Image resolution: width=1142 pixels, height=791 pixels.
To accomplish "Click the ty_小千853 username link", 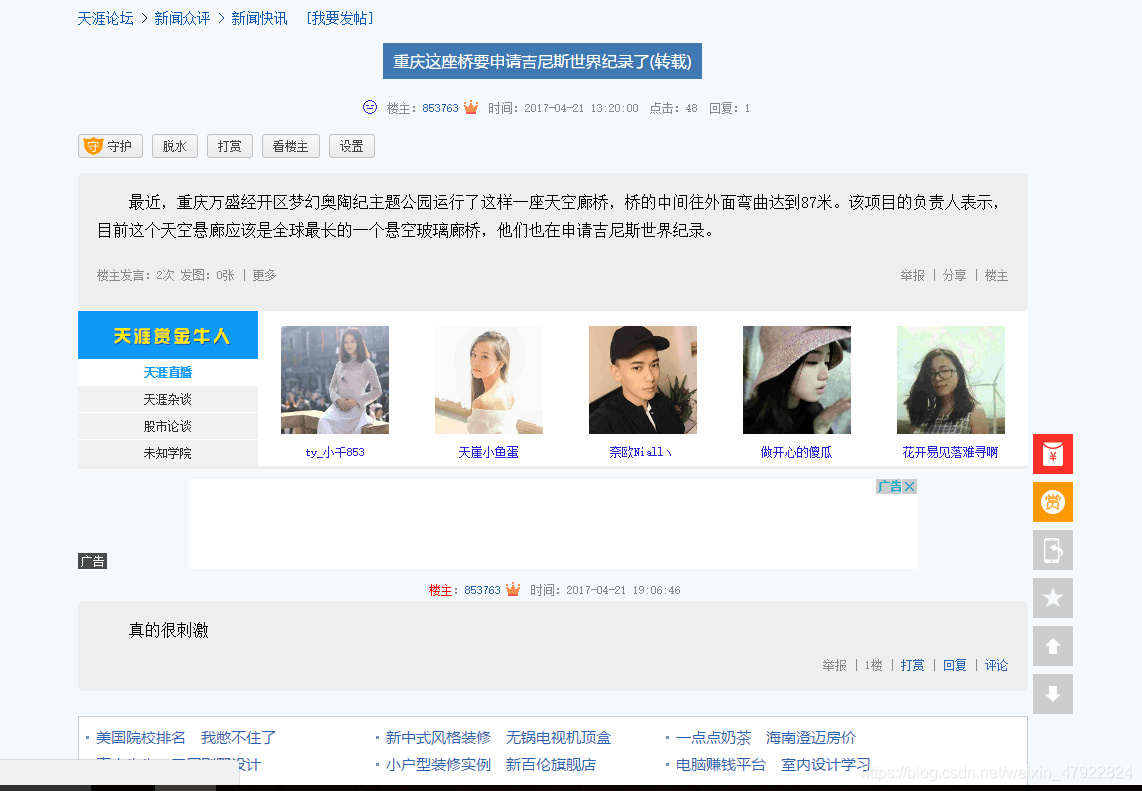I will click(x=335, y=452).
